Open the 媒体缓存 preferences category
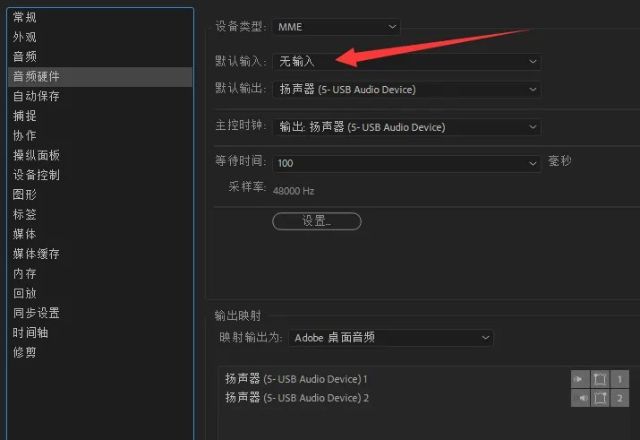The height and width of the screenshot is (440, 640). [x=100, y=254]
